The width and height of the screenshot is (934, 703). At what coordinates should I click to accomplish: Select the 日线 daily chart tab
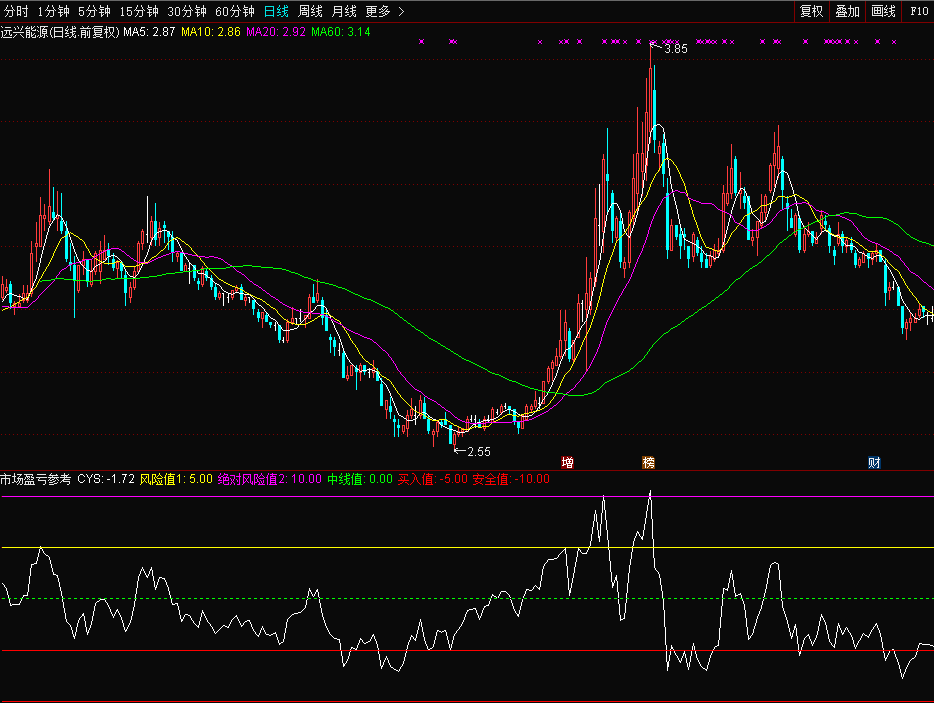coord(276,11)
